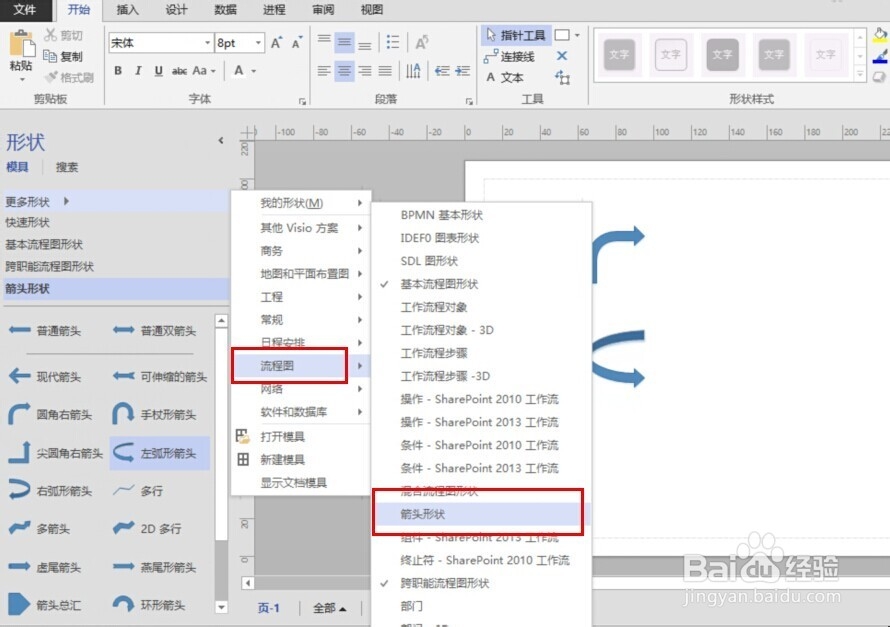890x627 pixels.
Task: Switch to the 插入 (Insert) tab
Action: [x=127, y=10]
